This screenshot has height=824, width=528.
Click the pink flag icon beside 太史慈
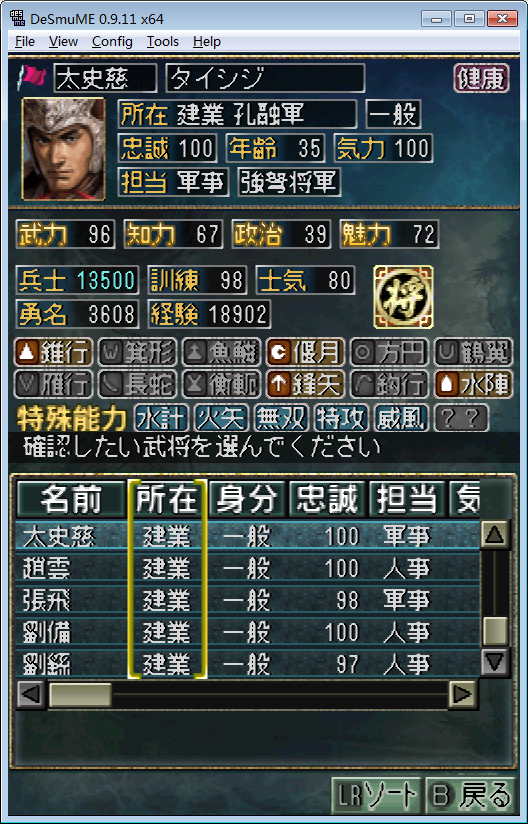click(x=33, y=77)
